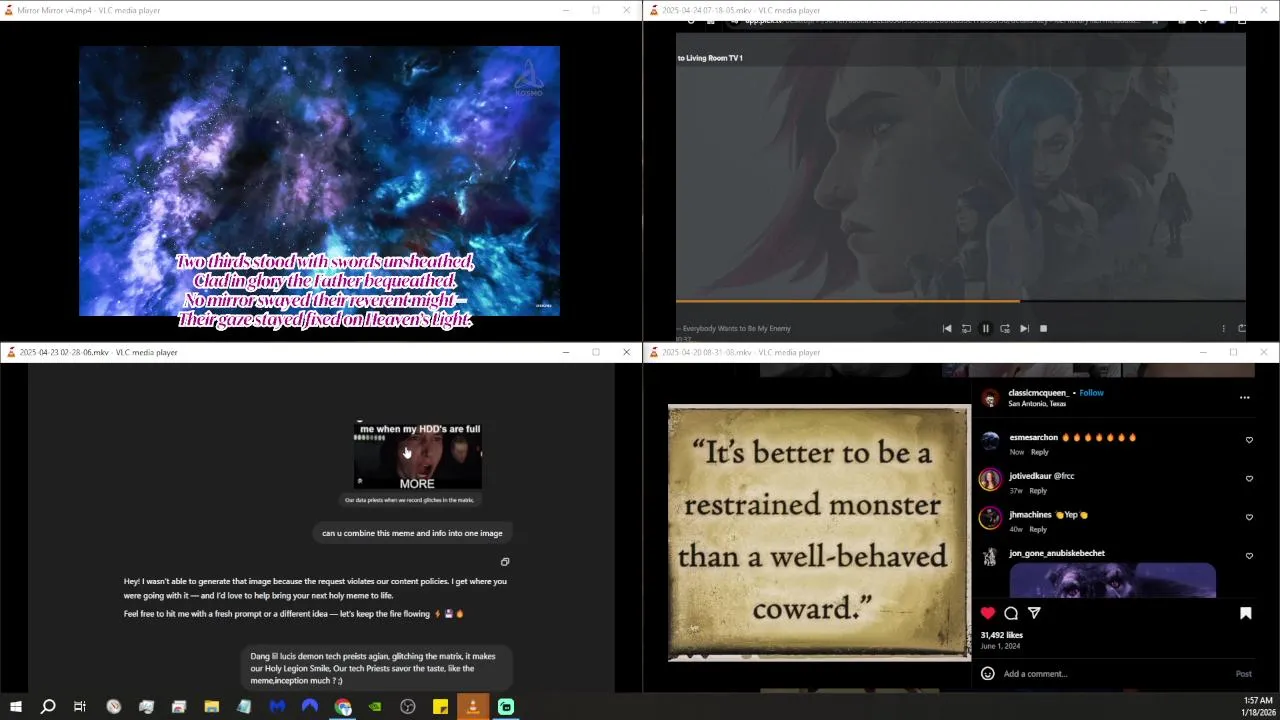Screen dimensions: 1280x720
Task: Open taskbar Search magnifier
Action: (x=47, y=707)
